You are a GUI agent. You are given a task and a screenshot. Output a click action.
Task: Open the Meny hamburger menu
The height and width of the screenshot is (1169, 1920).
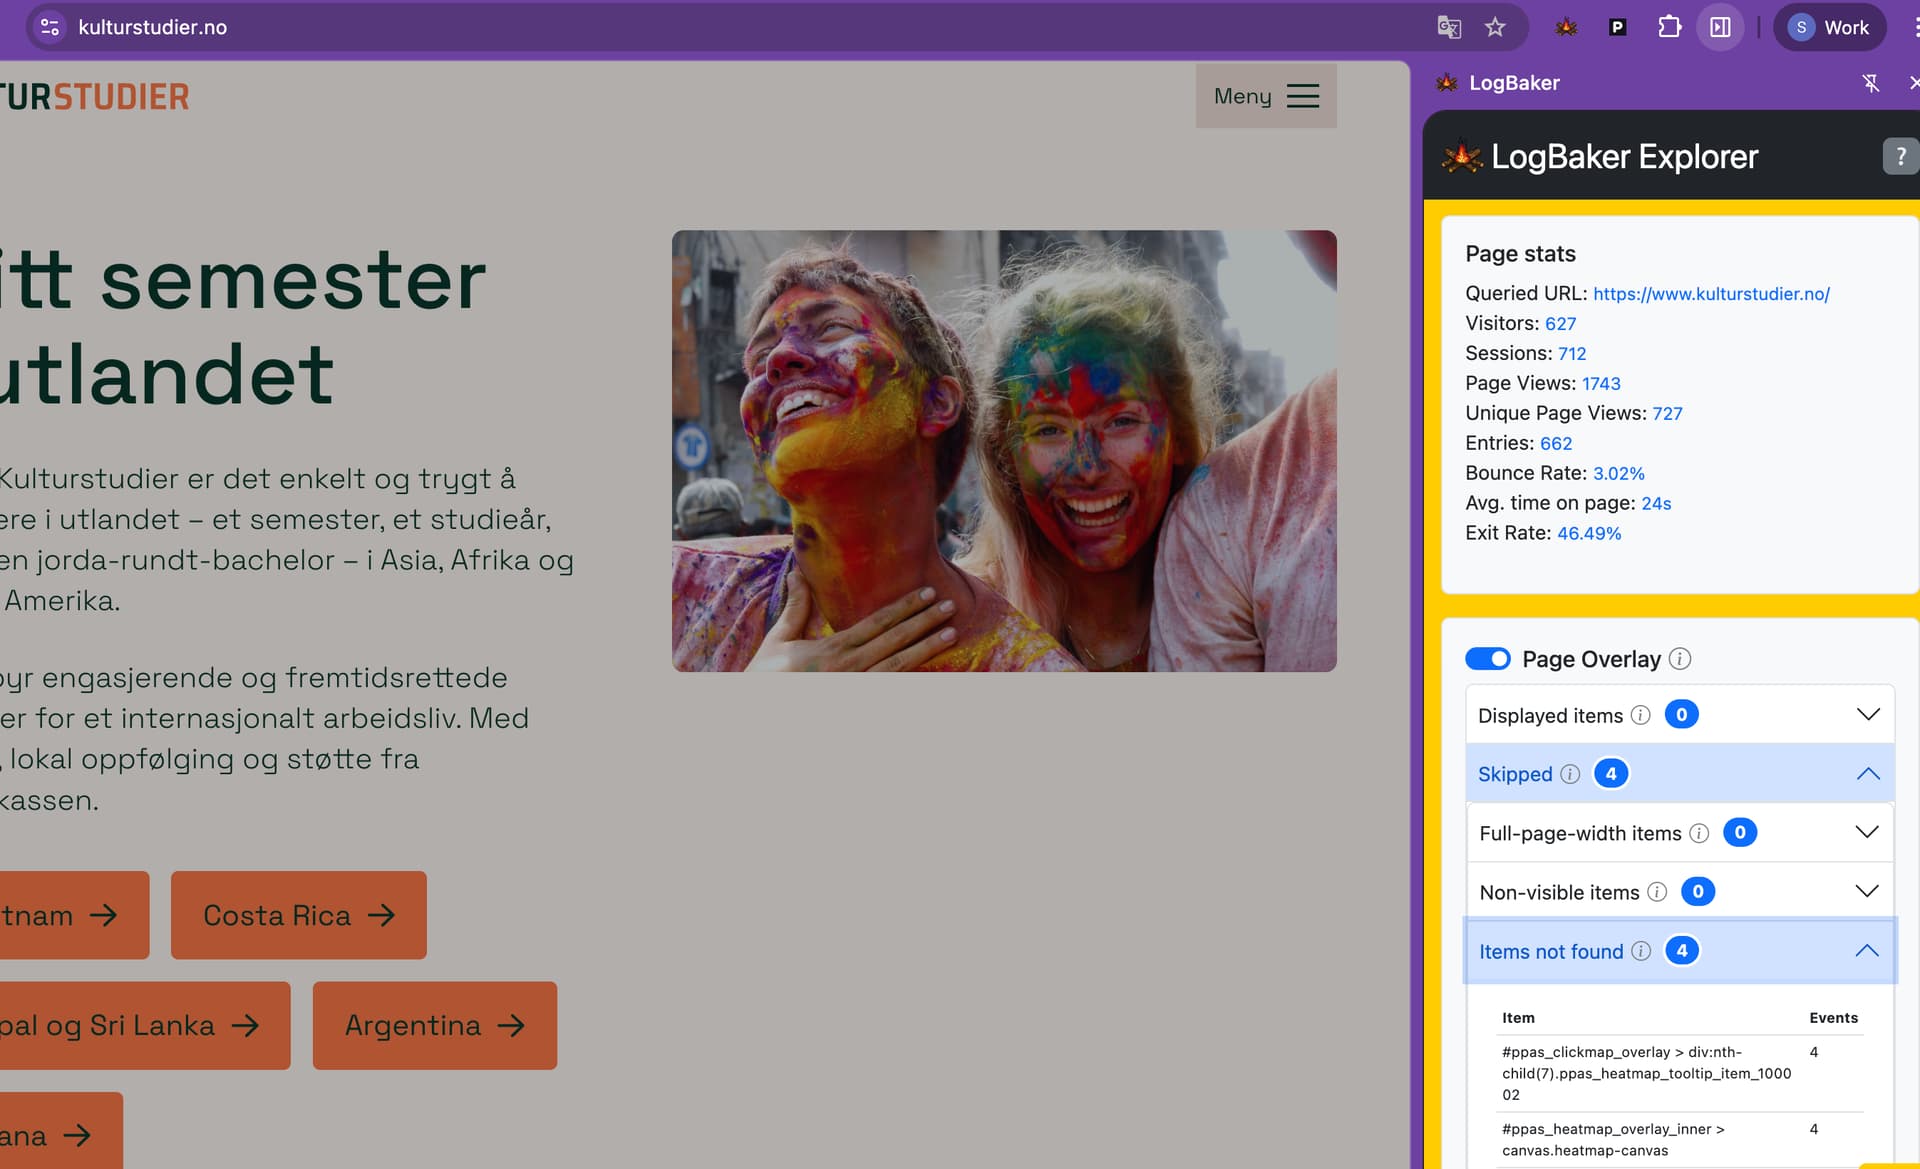pyautogui.click(x=1266, y=96)
